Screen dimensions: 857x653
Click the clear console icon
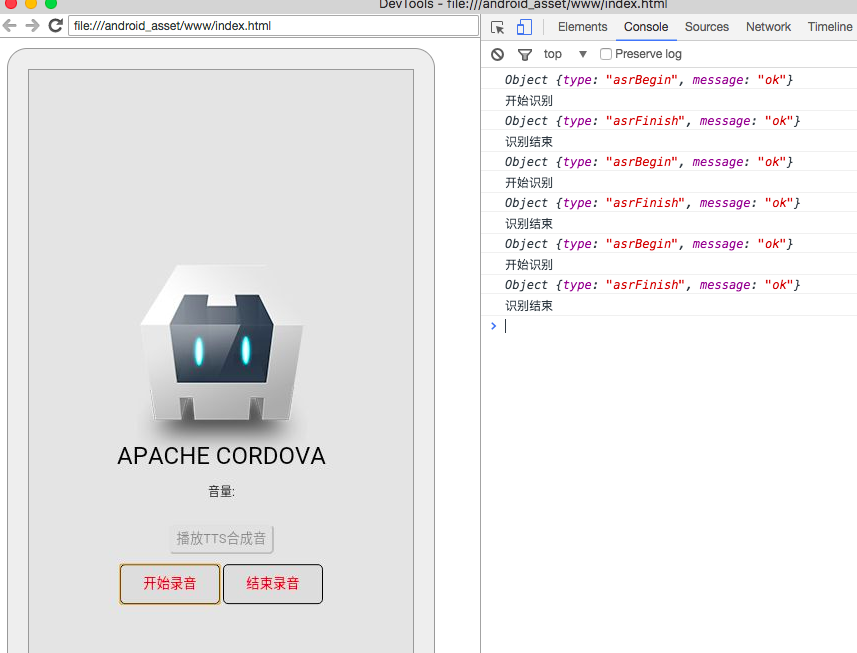coord(497,54)
